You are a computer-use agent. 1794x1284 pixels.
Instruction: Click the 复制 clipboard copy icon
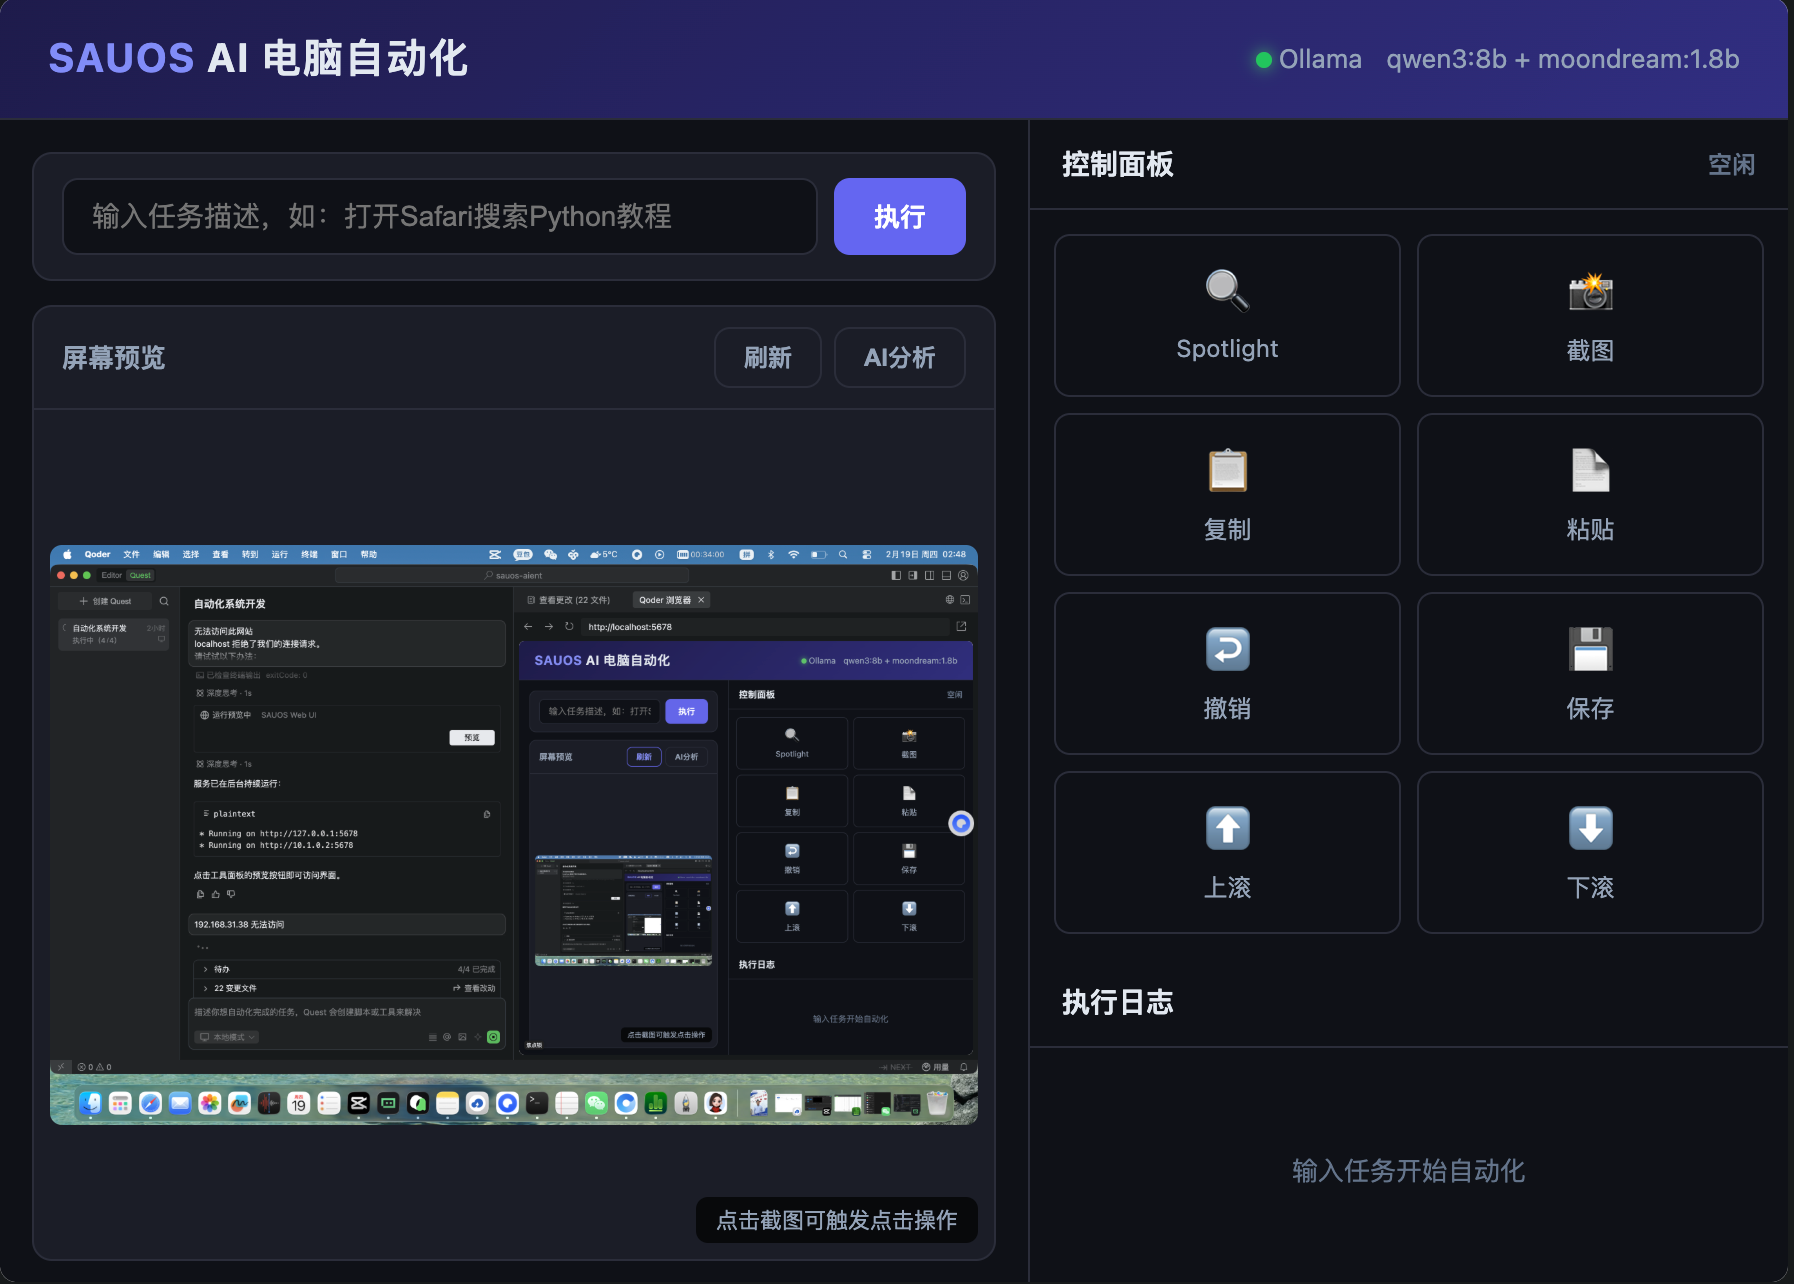pos(1226,471)
